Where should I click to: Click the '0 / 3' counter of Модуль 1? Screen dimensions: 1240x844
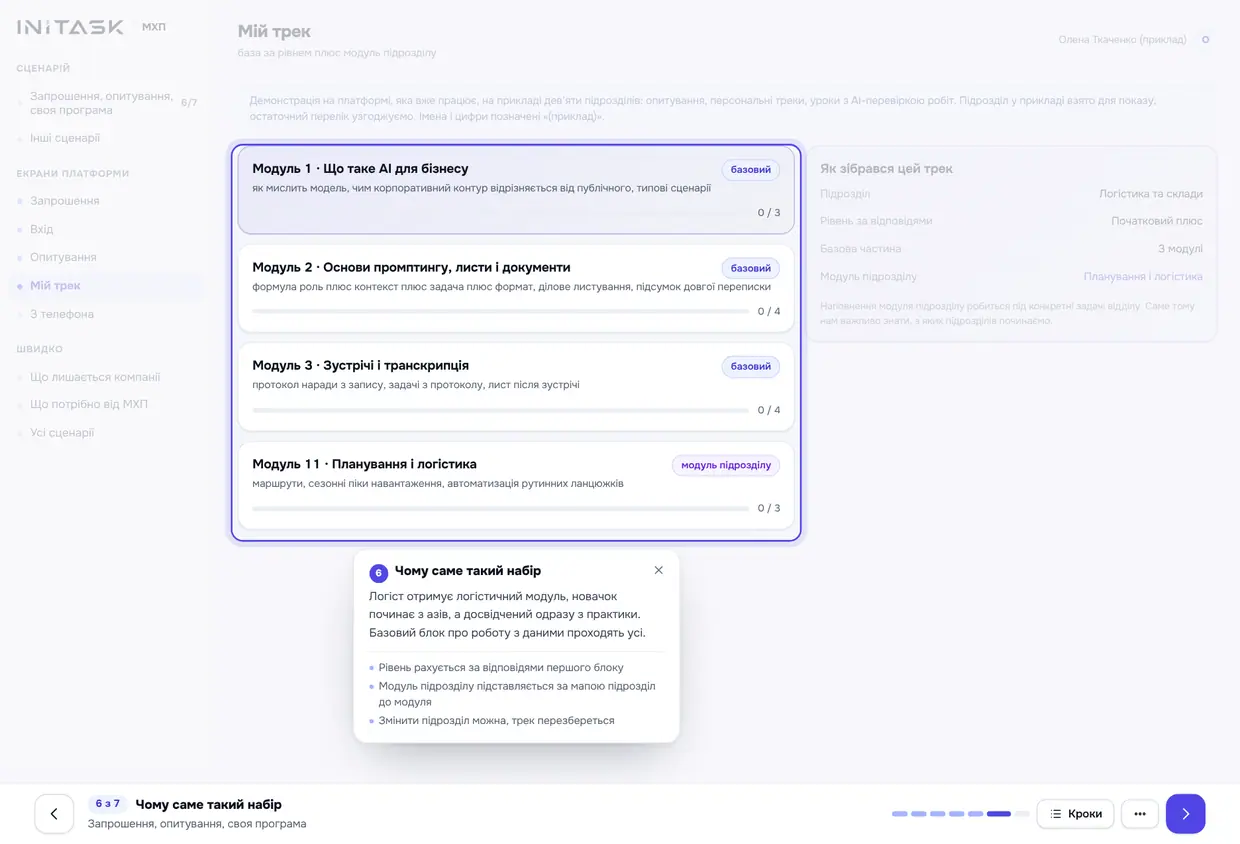[769, 213]
